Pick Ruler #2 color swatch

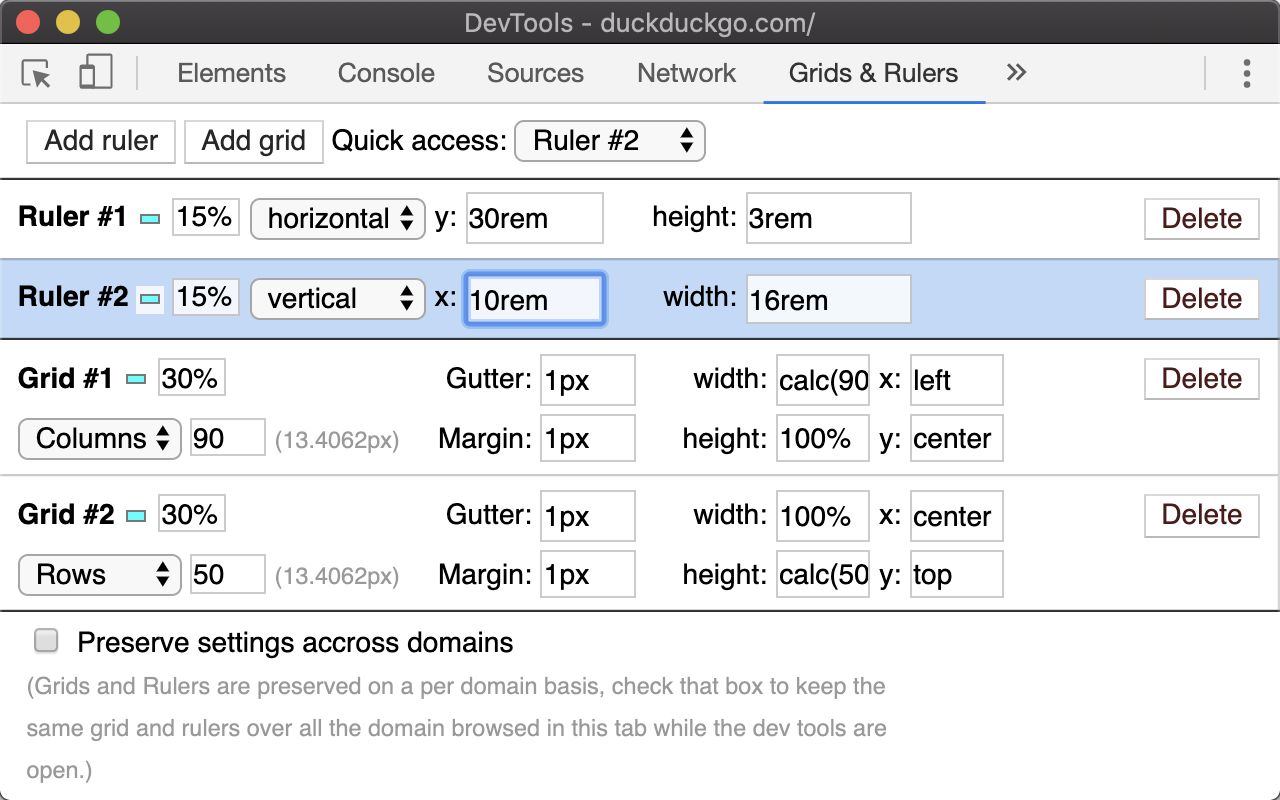[150, 298]
